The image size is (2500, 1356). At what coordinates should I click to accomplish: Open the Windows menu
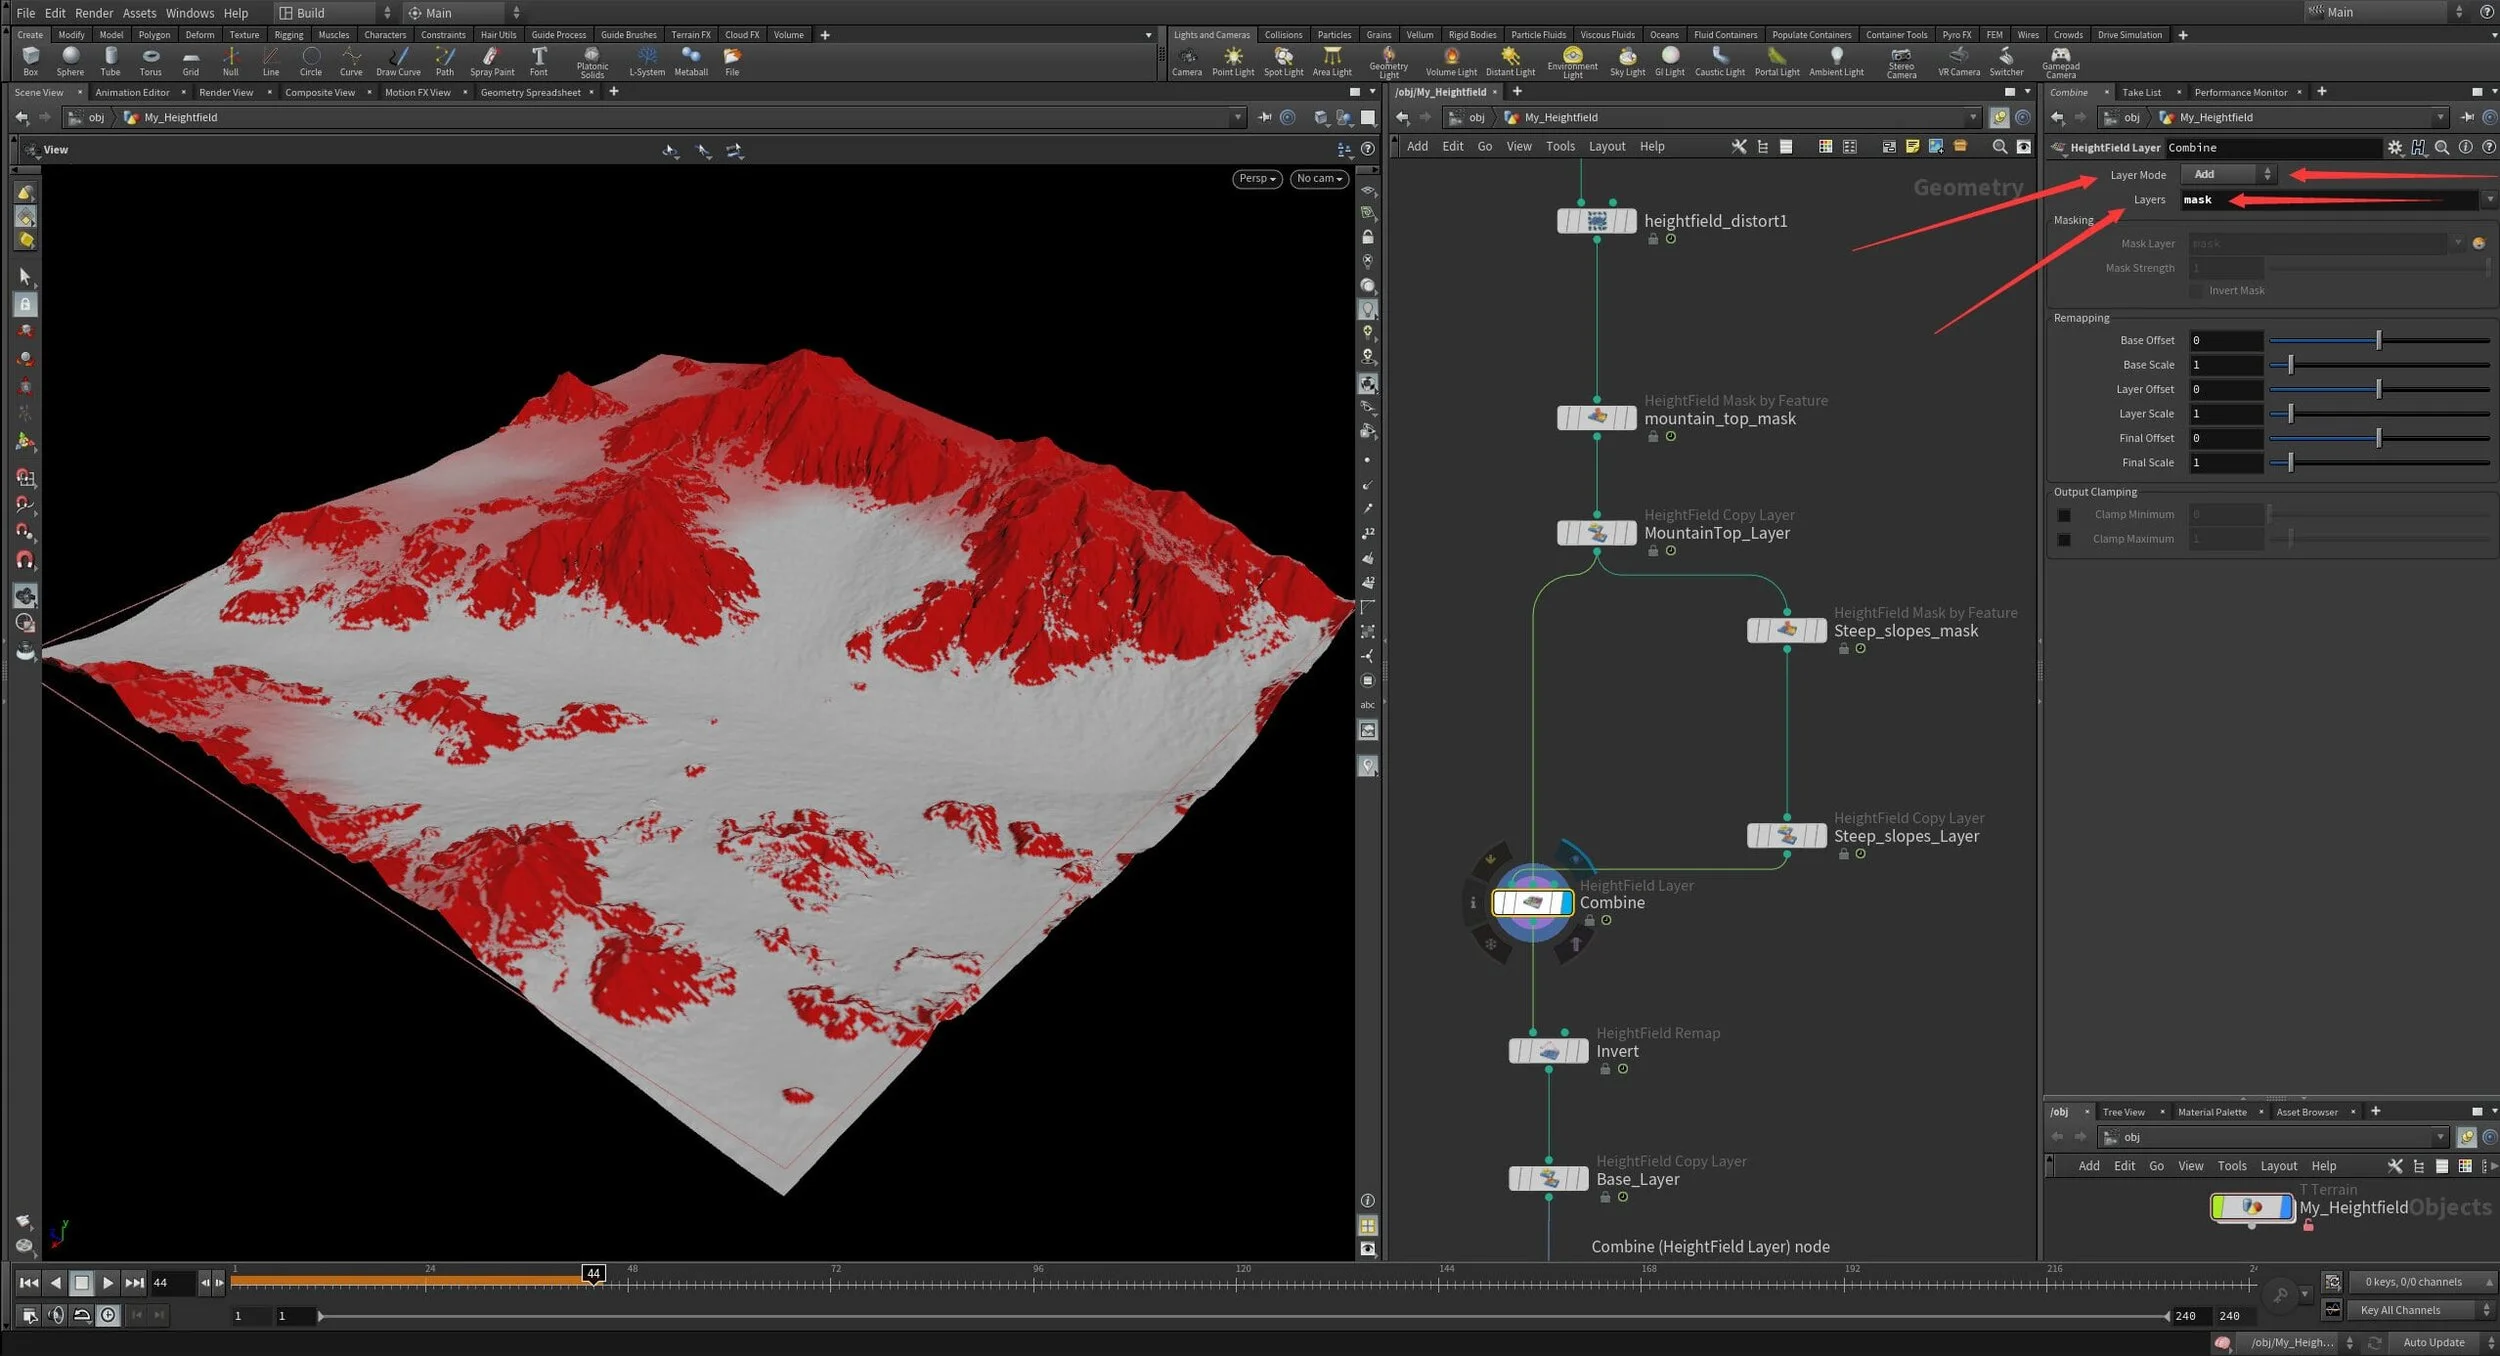click(189, 13)
